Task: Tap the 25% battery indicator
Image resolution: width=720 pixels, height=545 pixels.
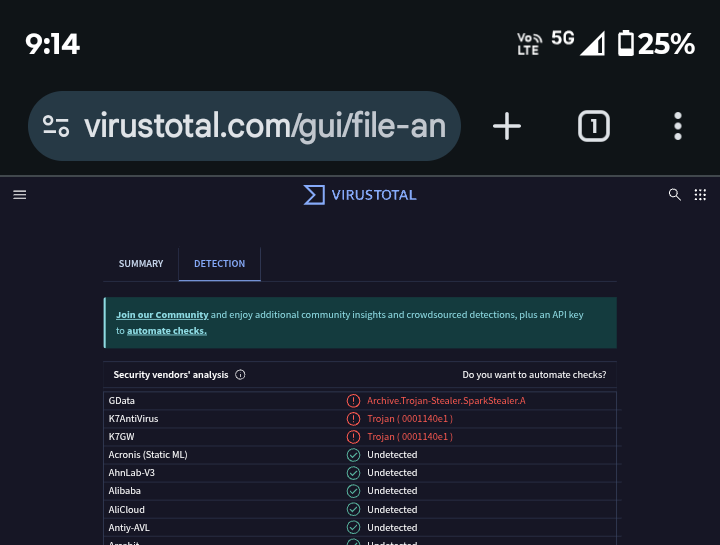Action: click(x=656, y=44)
